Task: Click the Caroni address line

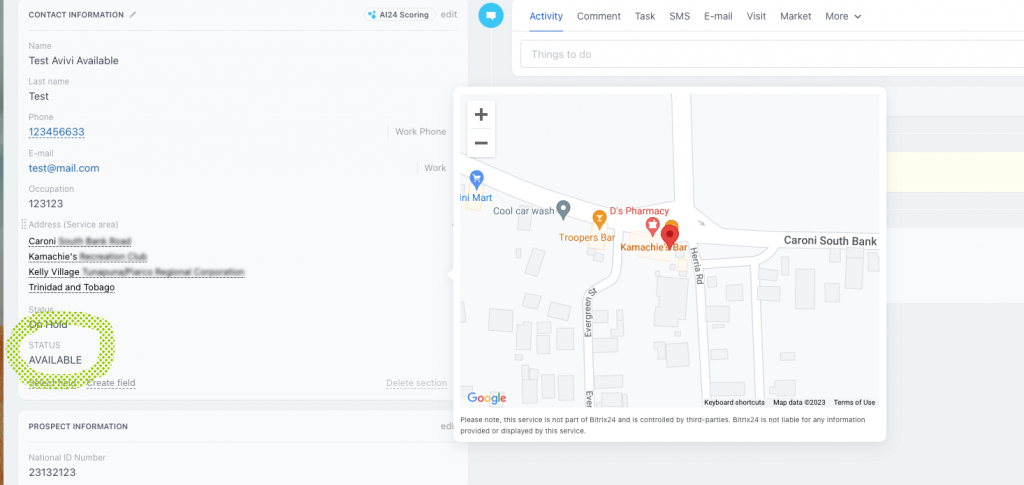Action: pyautogui.click(x=80, y=241)
